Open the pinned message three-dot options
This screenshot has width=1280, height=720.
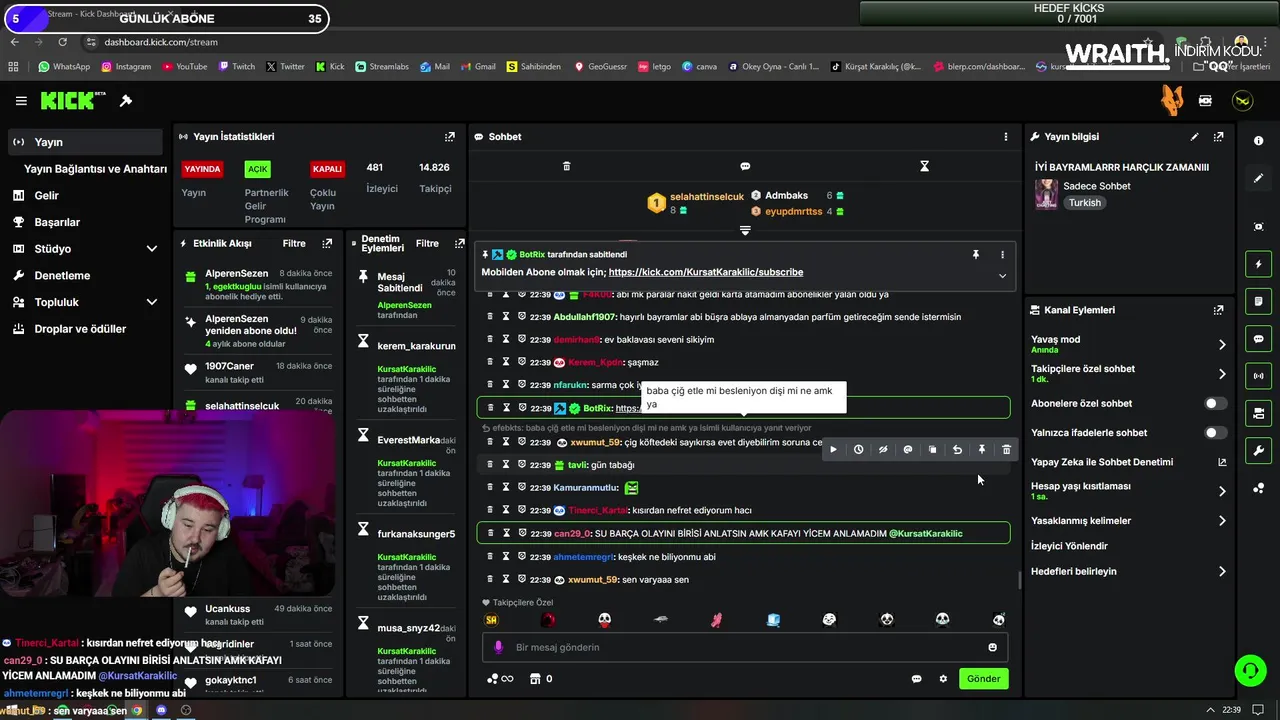(x=1002, y=255)
